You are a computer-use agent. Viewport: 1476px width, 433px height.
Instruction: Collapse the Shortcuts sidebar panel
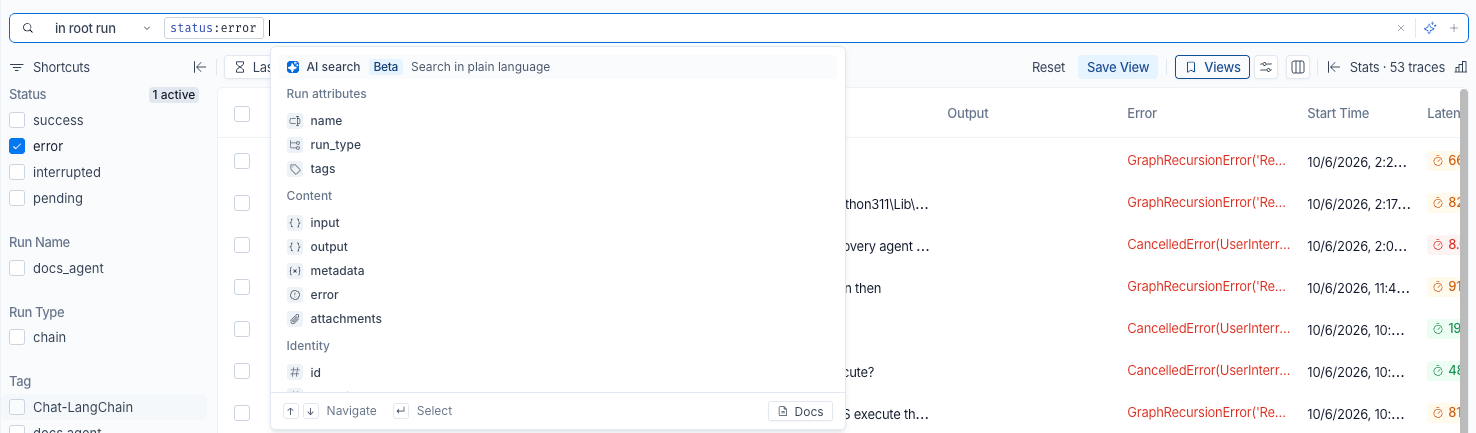pyautogui.click(x=200, y=67)
